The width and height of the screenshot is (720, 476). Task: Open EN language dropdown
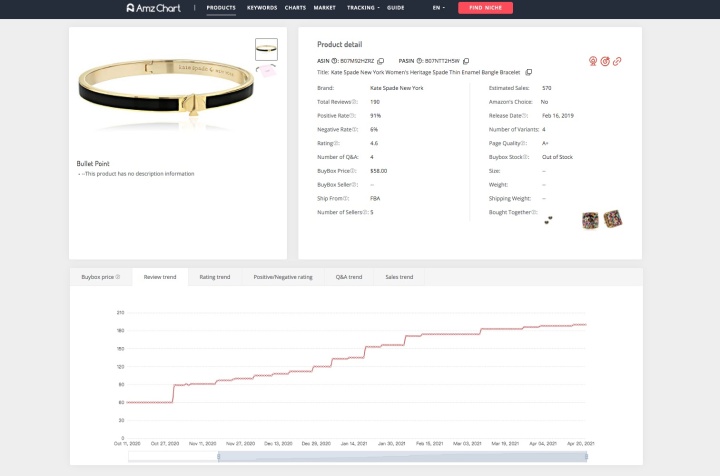point(439,8)
